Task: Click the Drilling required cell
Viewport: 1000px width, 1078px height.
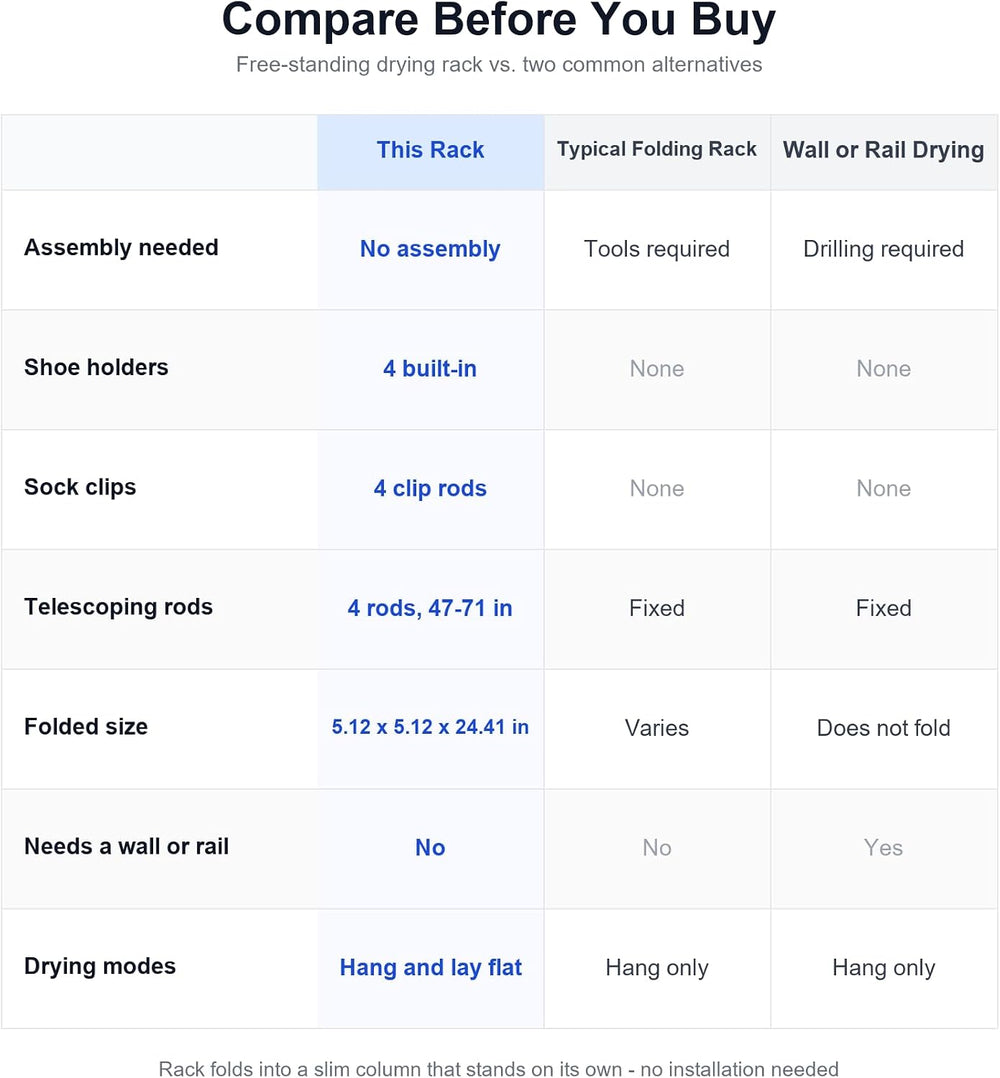Action: [883, 249]
